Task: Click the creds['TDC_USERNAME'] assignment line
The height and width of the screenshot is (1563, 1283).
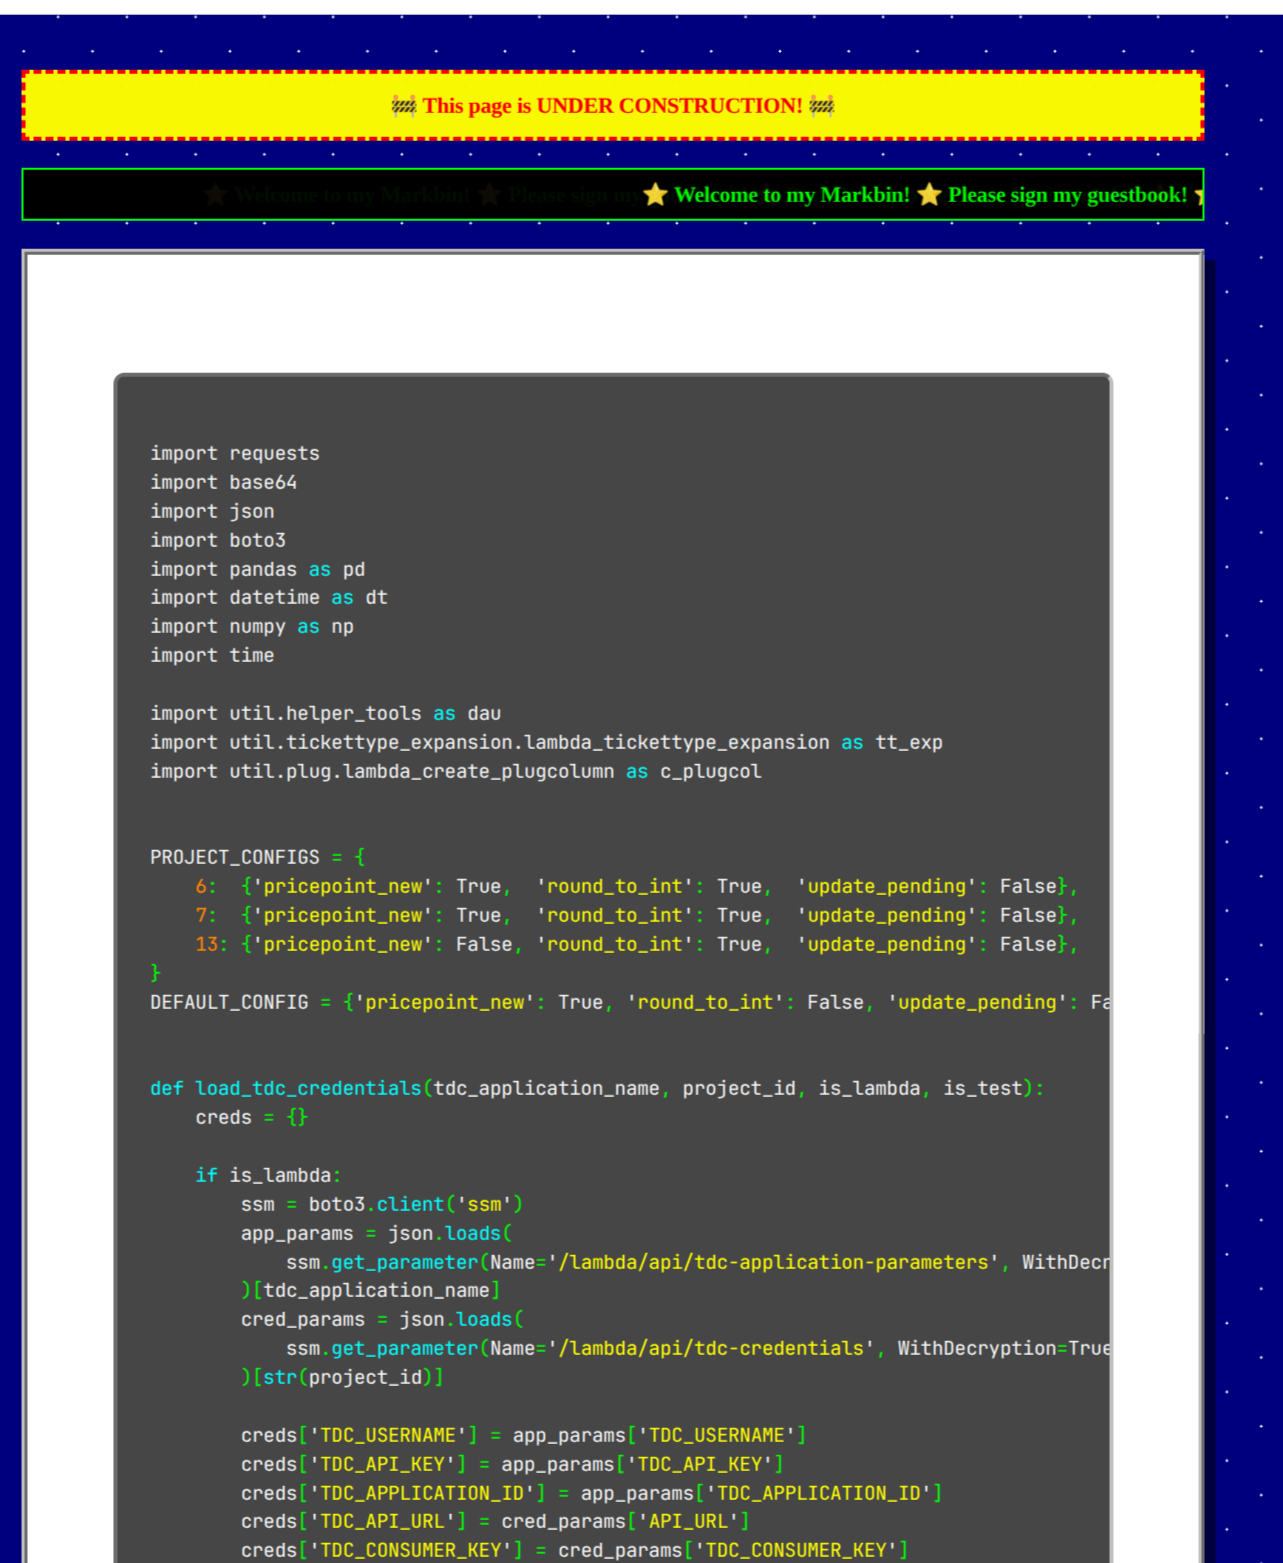Action: pos(524,1435)
